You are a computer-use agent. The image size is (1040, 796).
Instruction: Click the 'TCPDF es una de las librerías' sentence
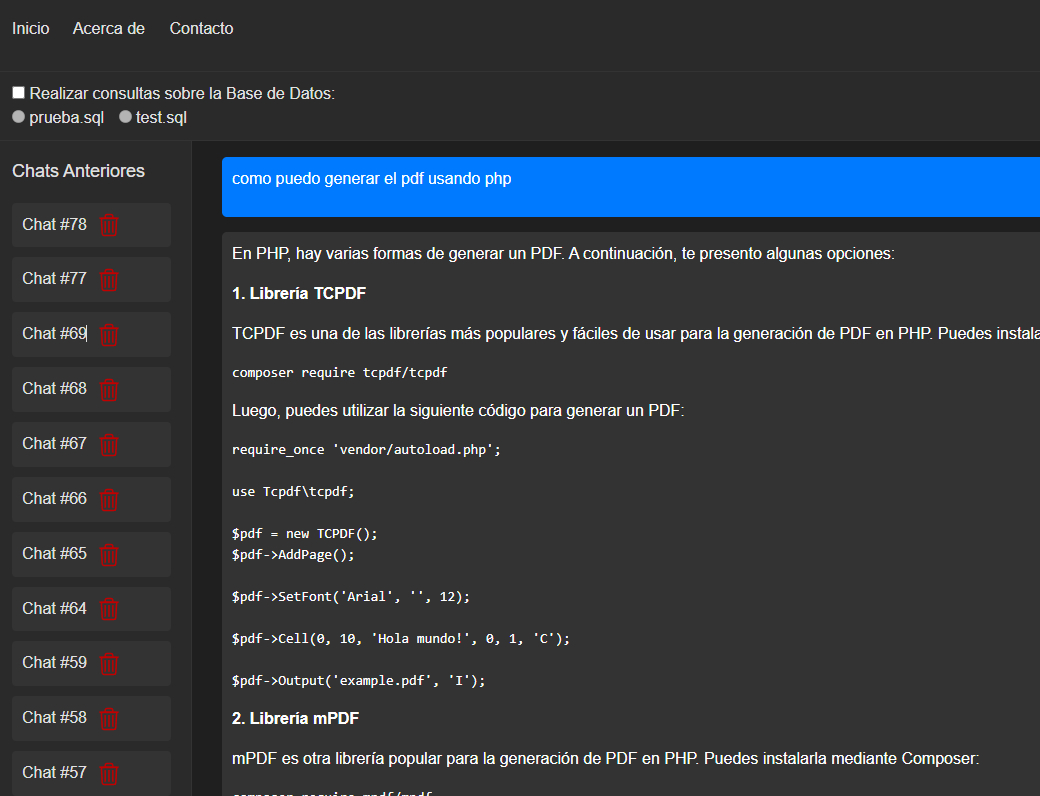(x=636, y=334)
